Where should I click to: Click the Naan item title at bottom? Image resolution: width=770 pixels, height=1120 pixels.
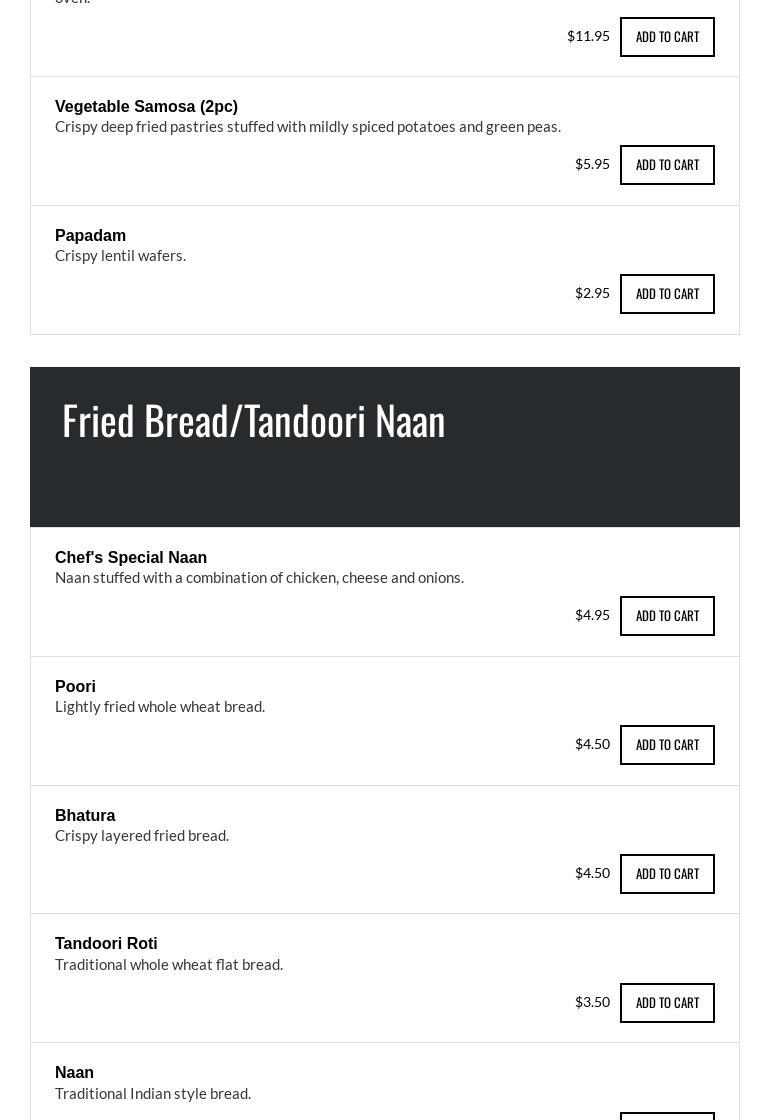(x=74, y=1073)
